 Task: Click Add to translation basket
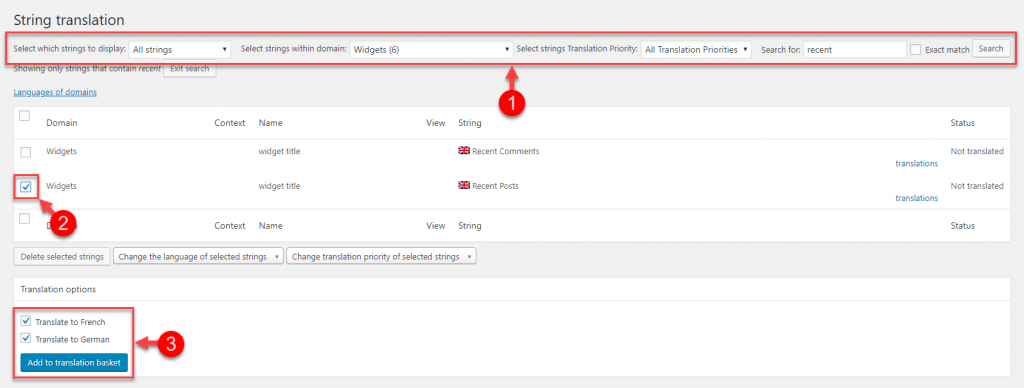click(74, 363)
